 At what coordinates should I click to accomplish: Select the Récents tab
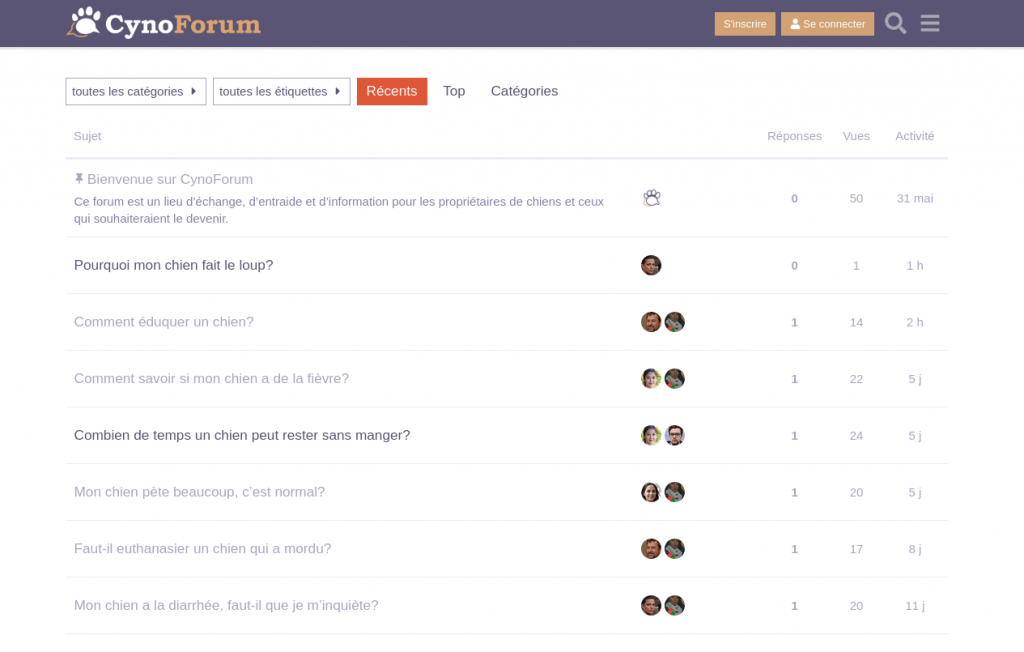coord(391,91)
